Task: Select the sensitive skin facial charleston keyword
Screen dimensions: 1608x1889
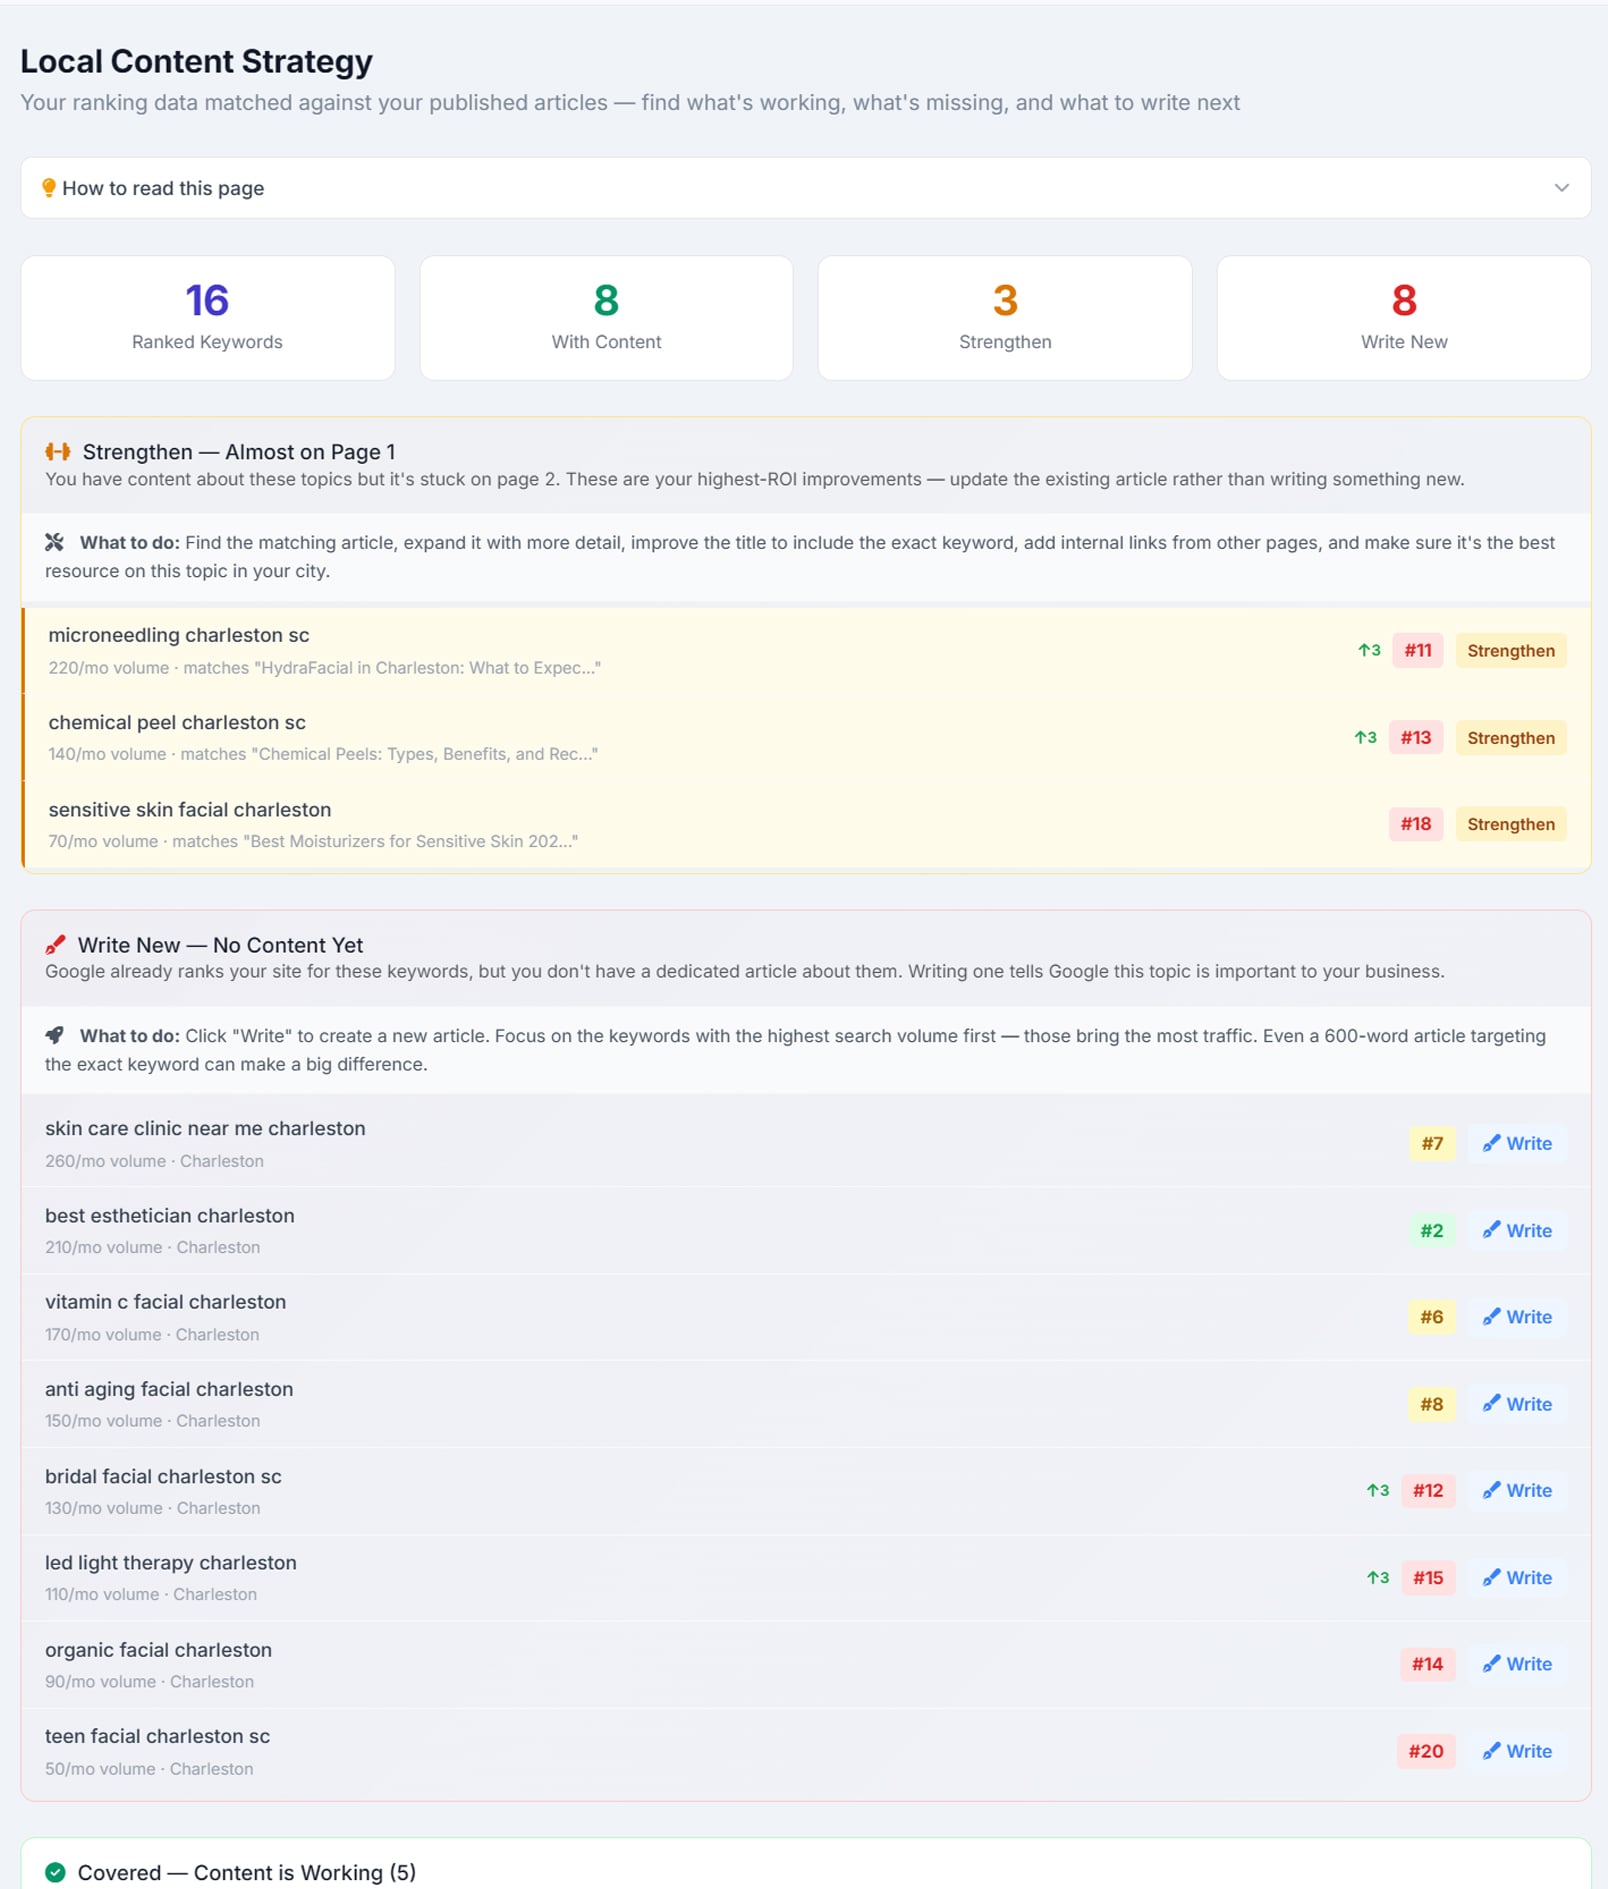Action: tap(190, 809)
